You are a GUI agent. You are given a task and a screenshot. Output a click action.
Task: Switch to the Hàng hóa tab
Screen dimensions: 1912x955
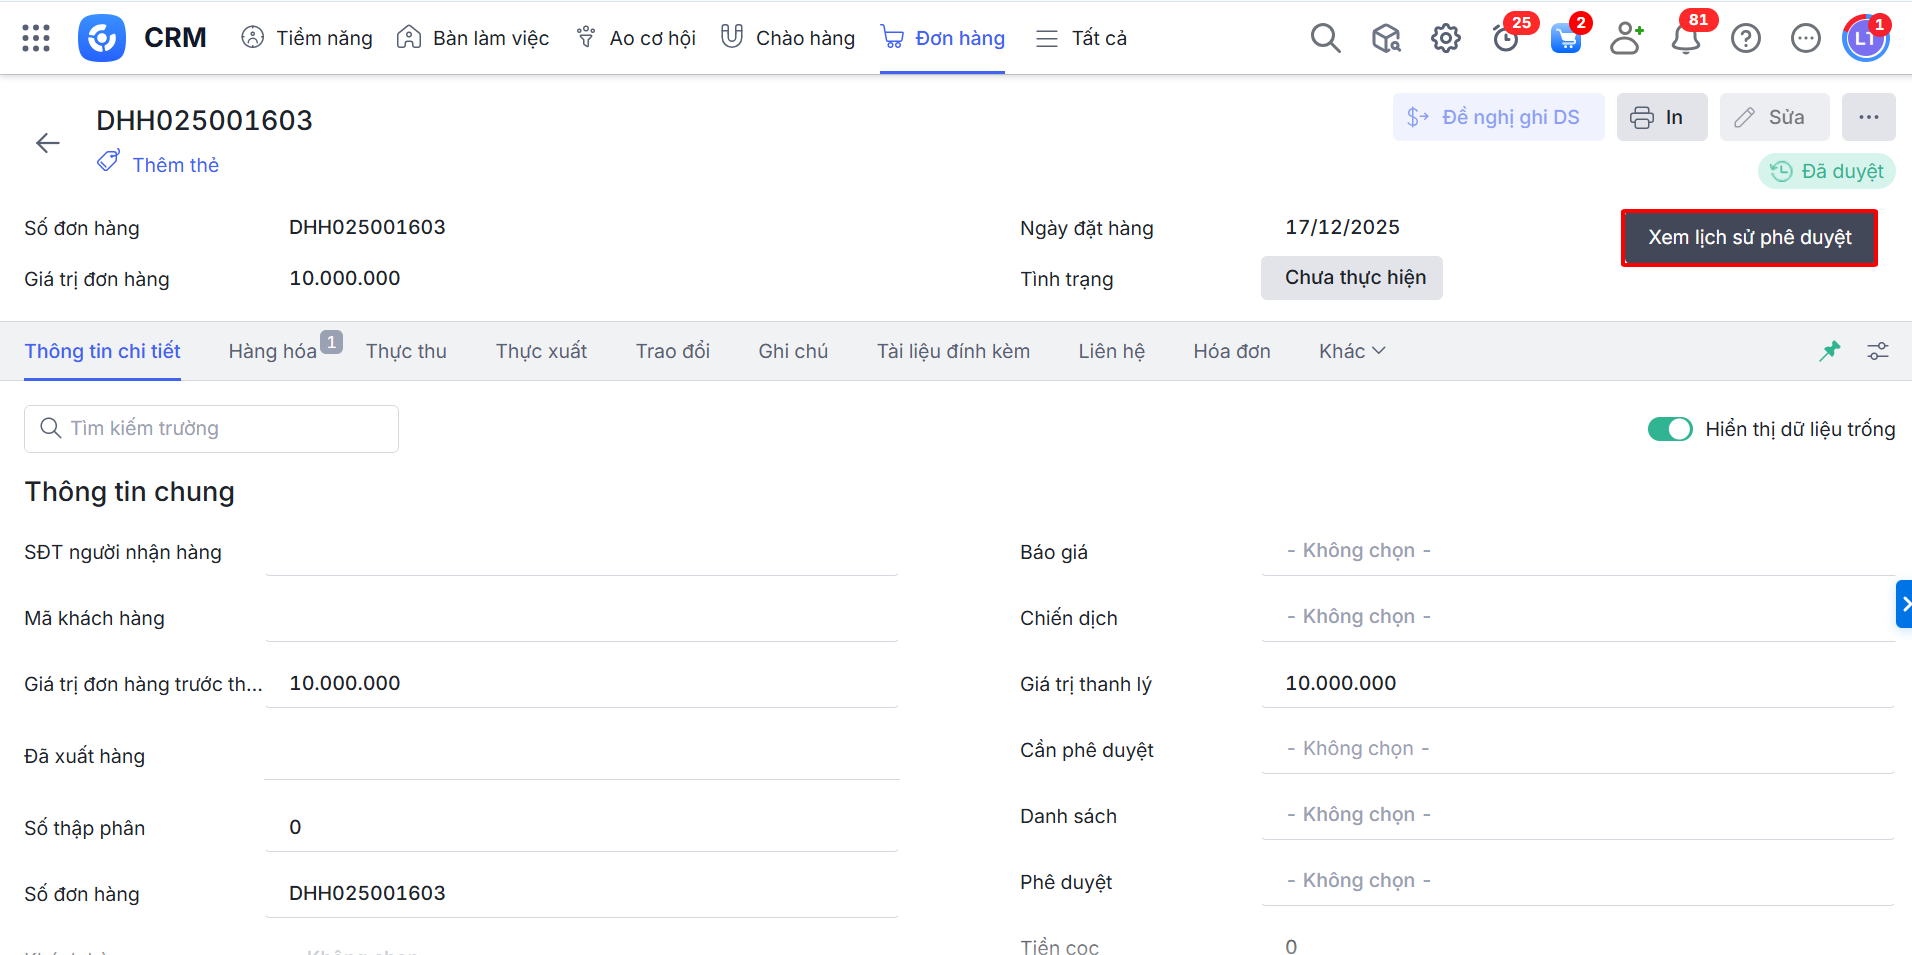tap(272, 351)
